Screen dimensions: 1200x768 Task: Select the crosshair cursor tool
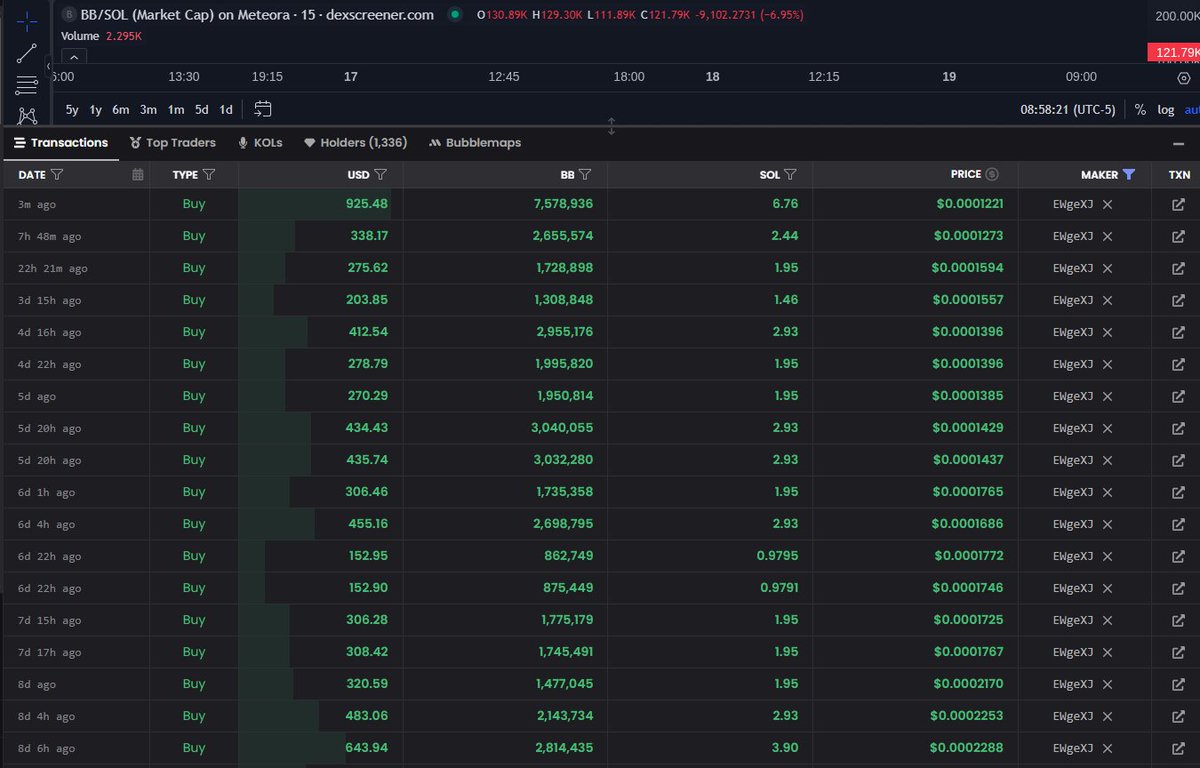(27, 19)
